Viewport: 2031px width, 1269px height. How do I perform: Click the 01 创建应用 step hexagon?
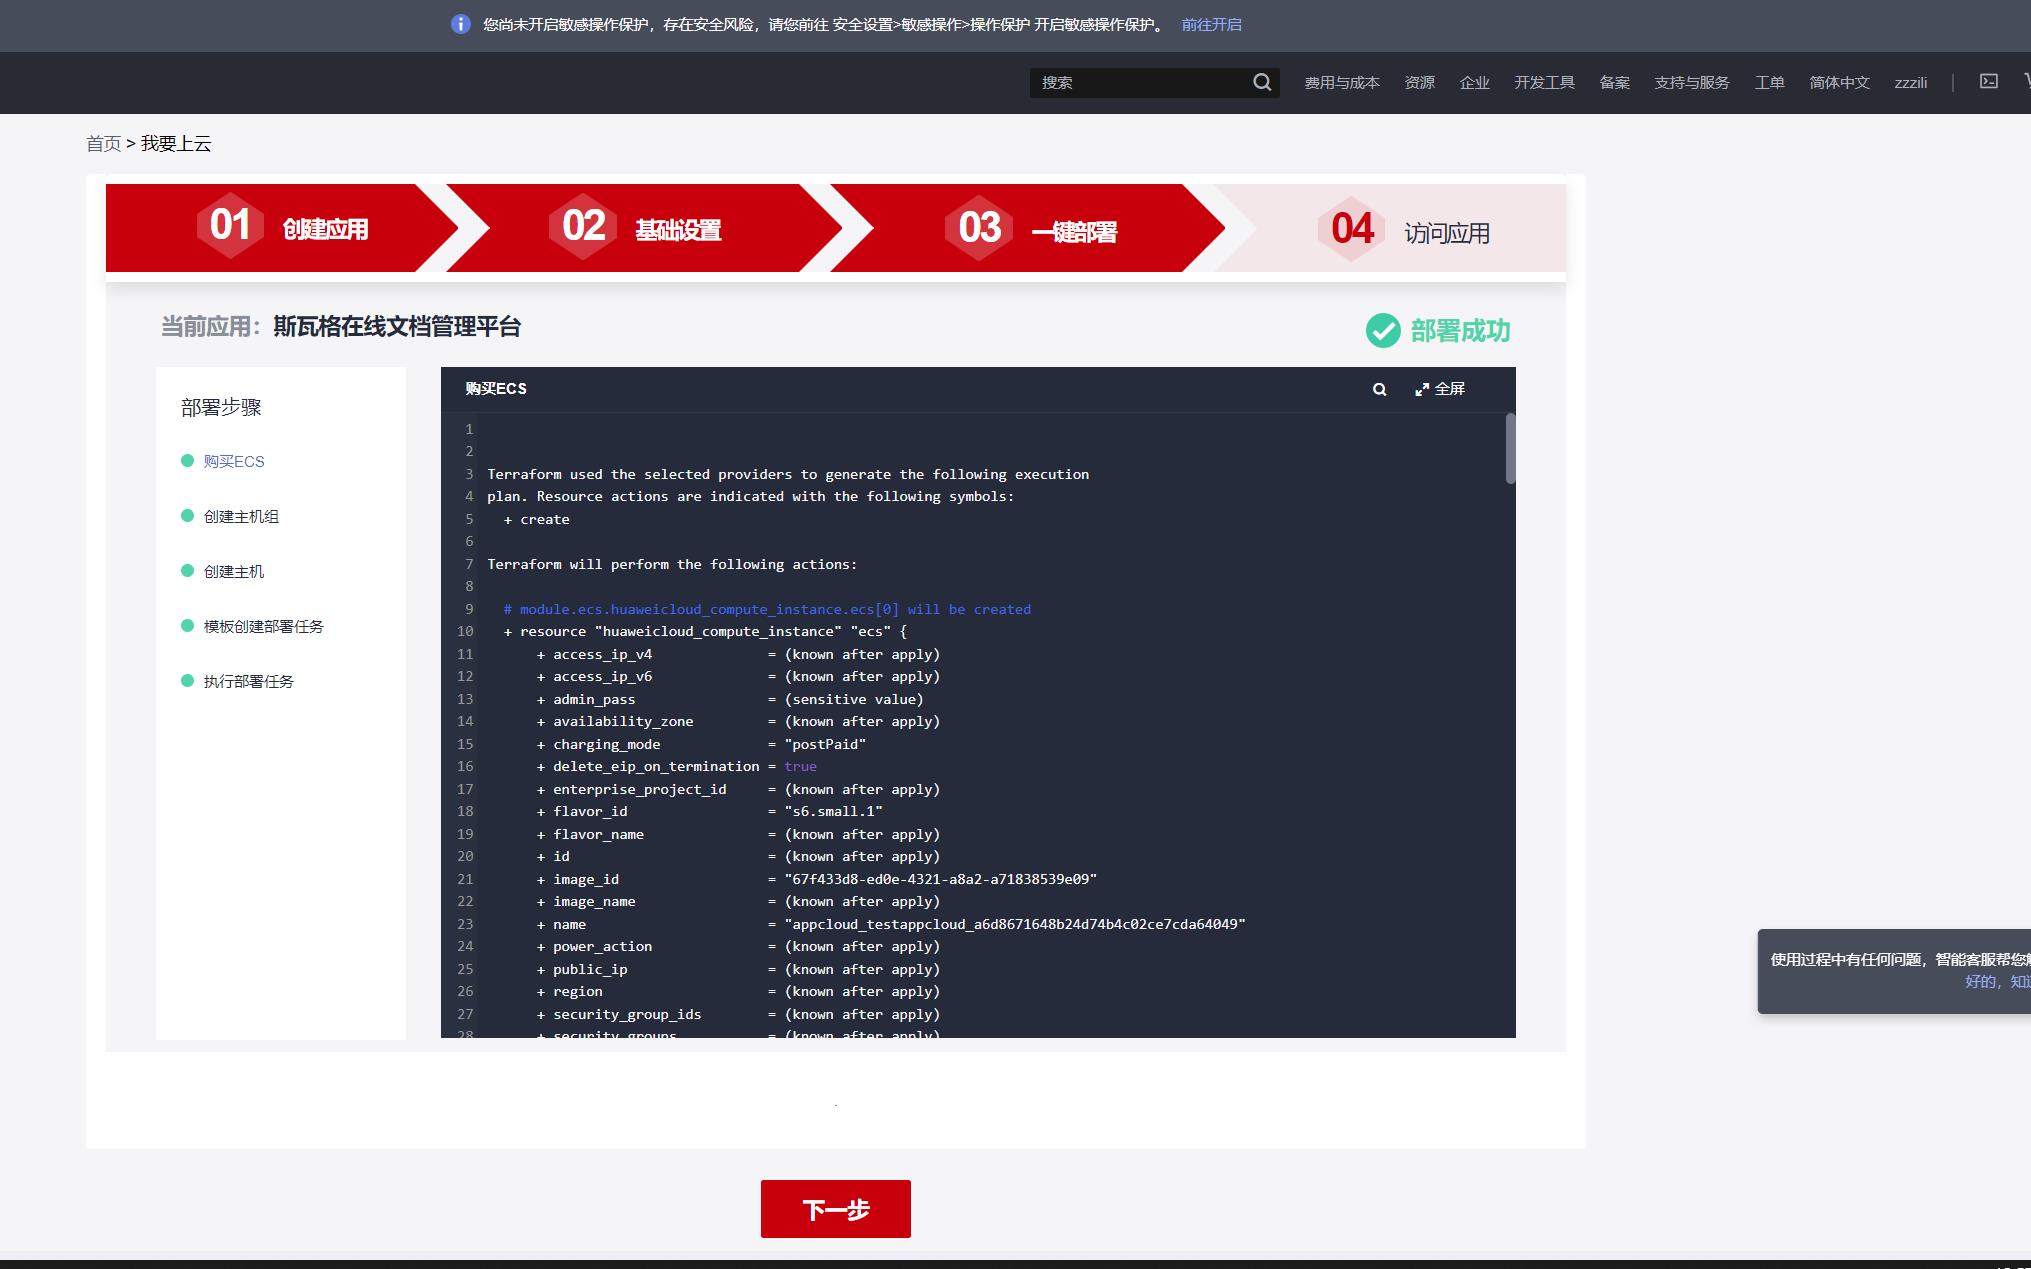click(x=230, y=226)
